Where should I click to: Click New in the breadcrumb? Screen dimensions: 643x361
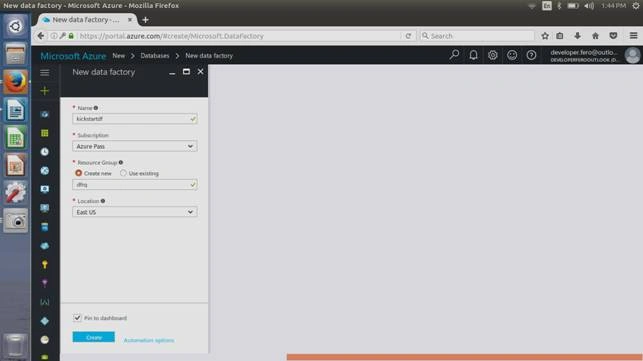[x=119, y=55]
